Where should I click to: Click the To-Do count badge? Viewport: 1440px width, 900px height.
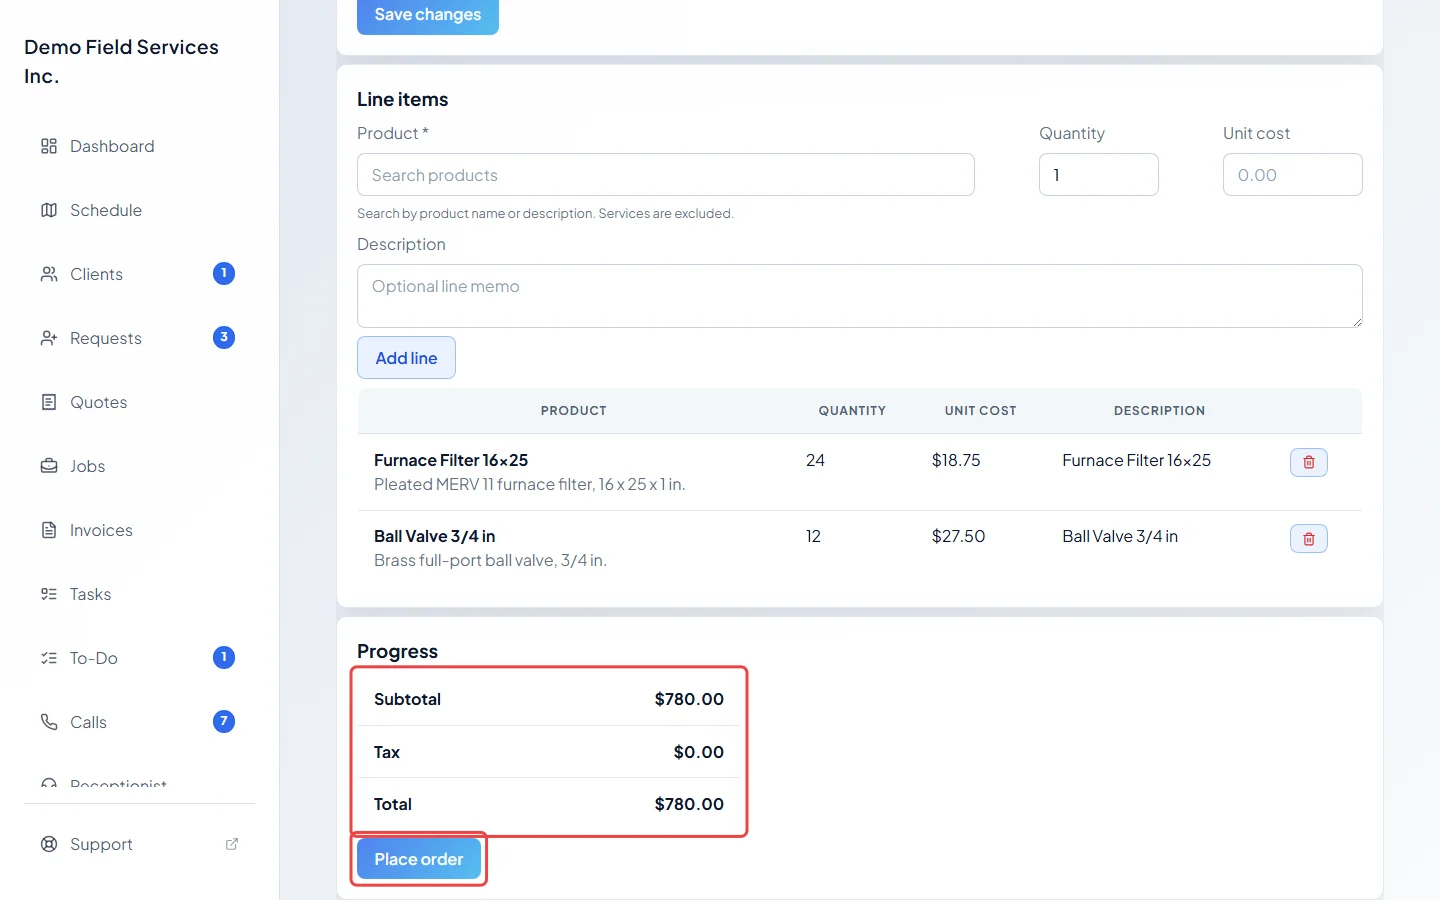tap(224, 657)
